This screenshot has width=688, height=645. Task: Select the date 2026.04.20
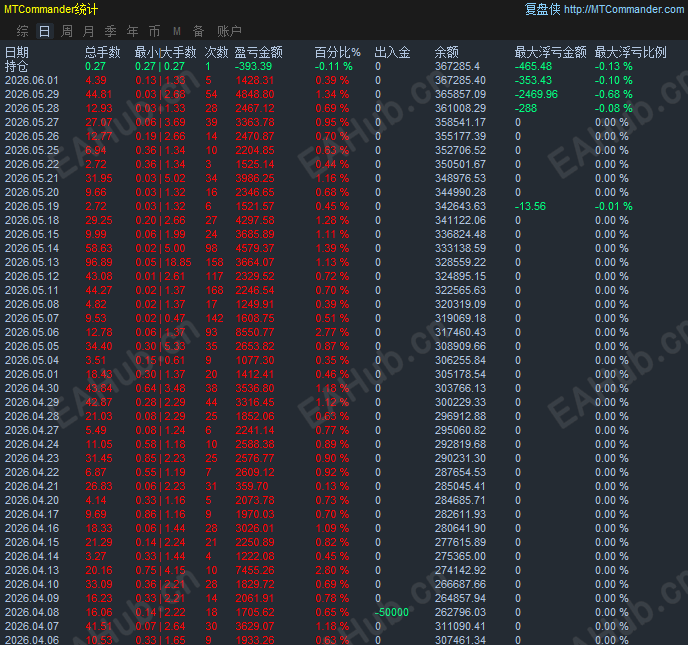pos(32,501)
